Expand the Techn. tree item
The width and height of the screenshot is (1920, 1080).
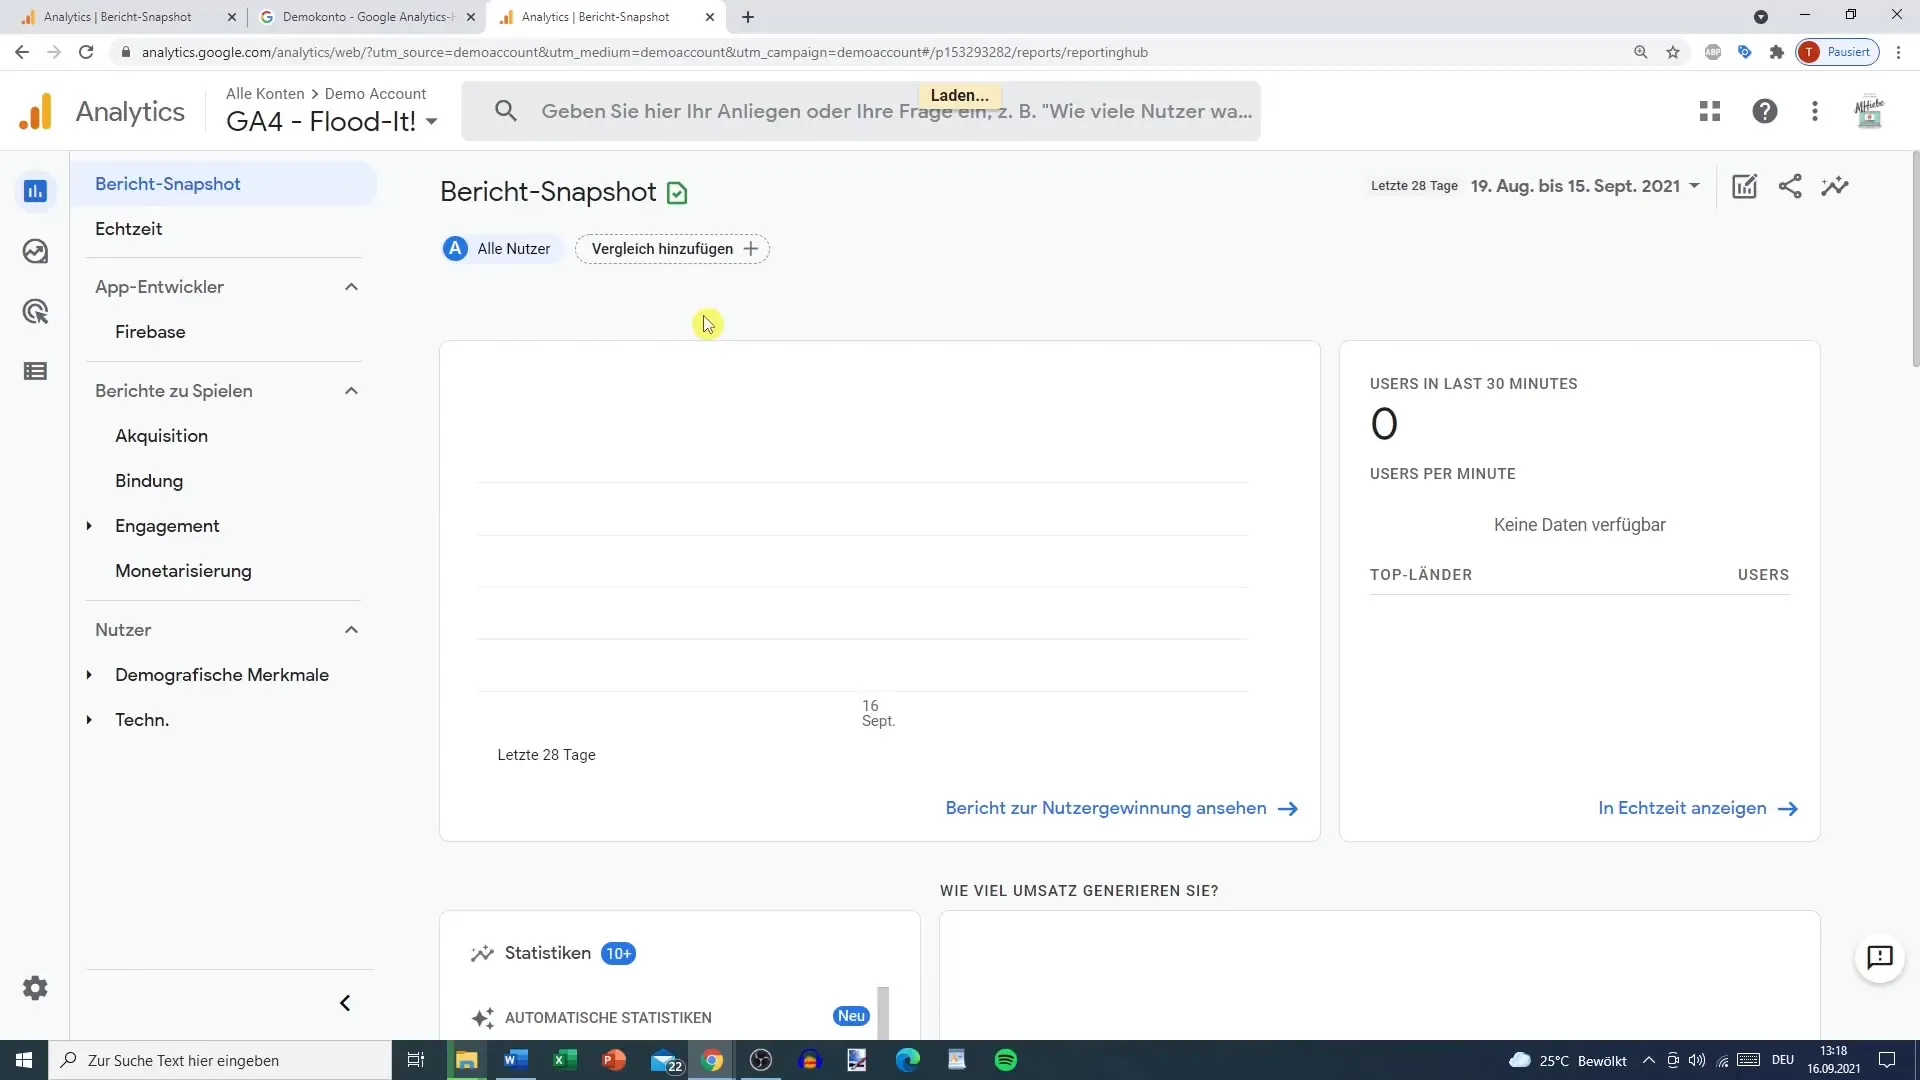(x=89, y=720)
